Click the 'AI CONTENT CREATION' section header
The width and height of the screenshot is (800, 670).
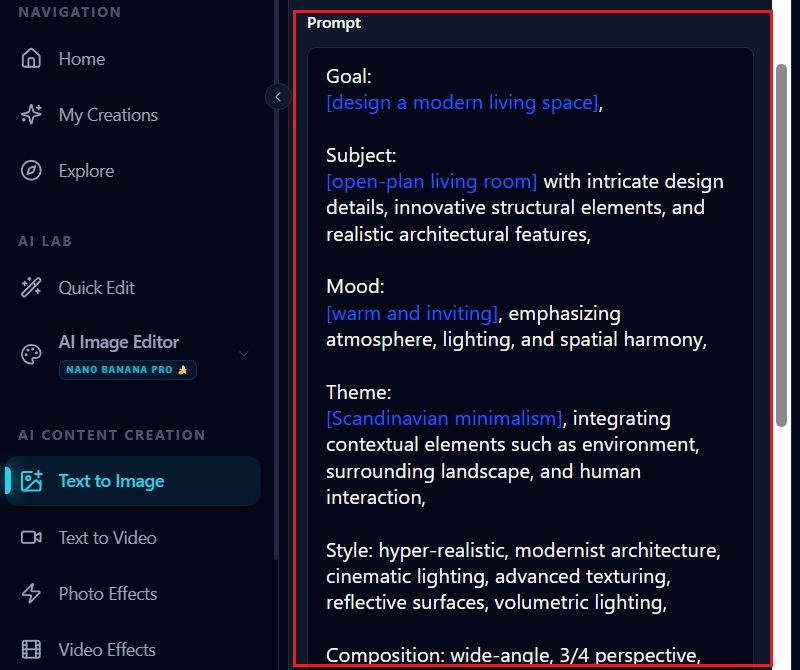pyautogui.click(x=112, y=435)
